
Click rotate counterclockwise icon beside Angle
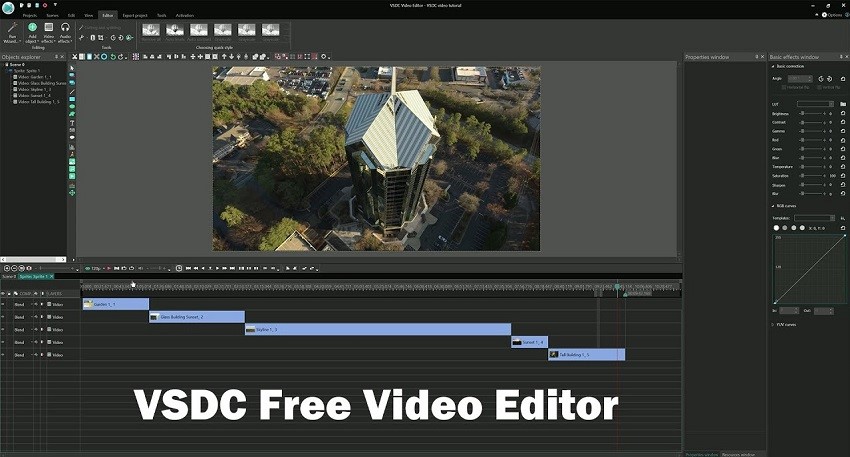[821, 79]
